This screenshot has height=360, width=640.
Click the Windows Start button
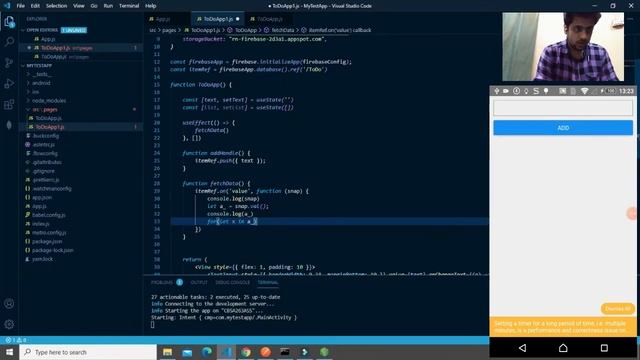(x=9, y=352)
